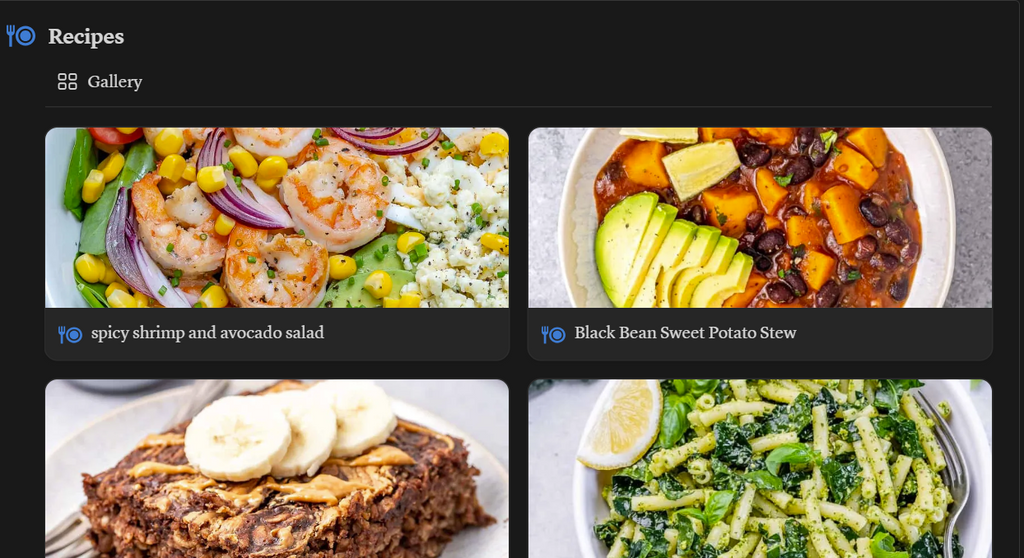Click the Recipes page title

pyautogui.click(x=86, y=37)
